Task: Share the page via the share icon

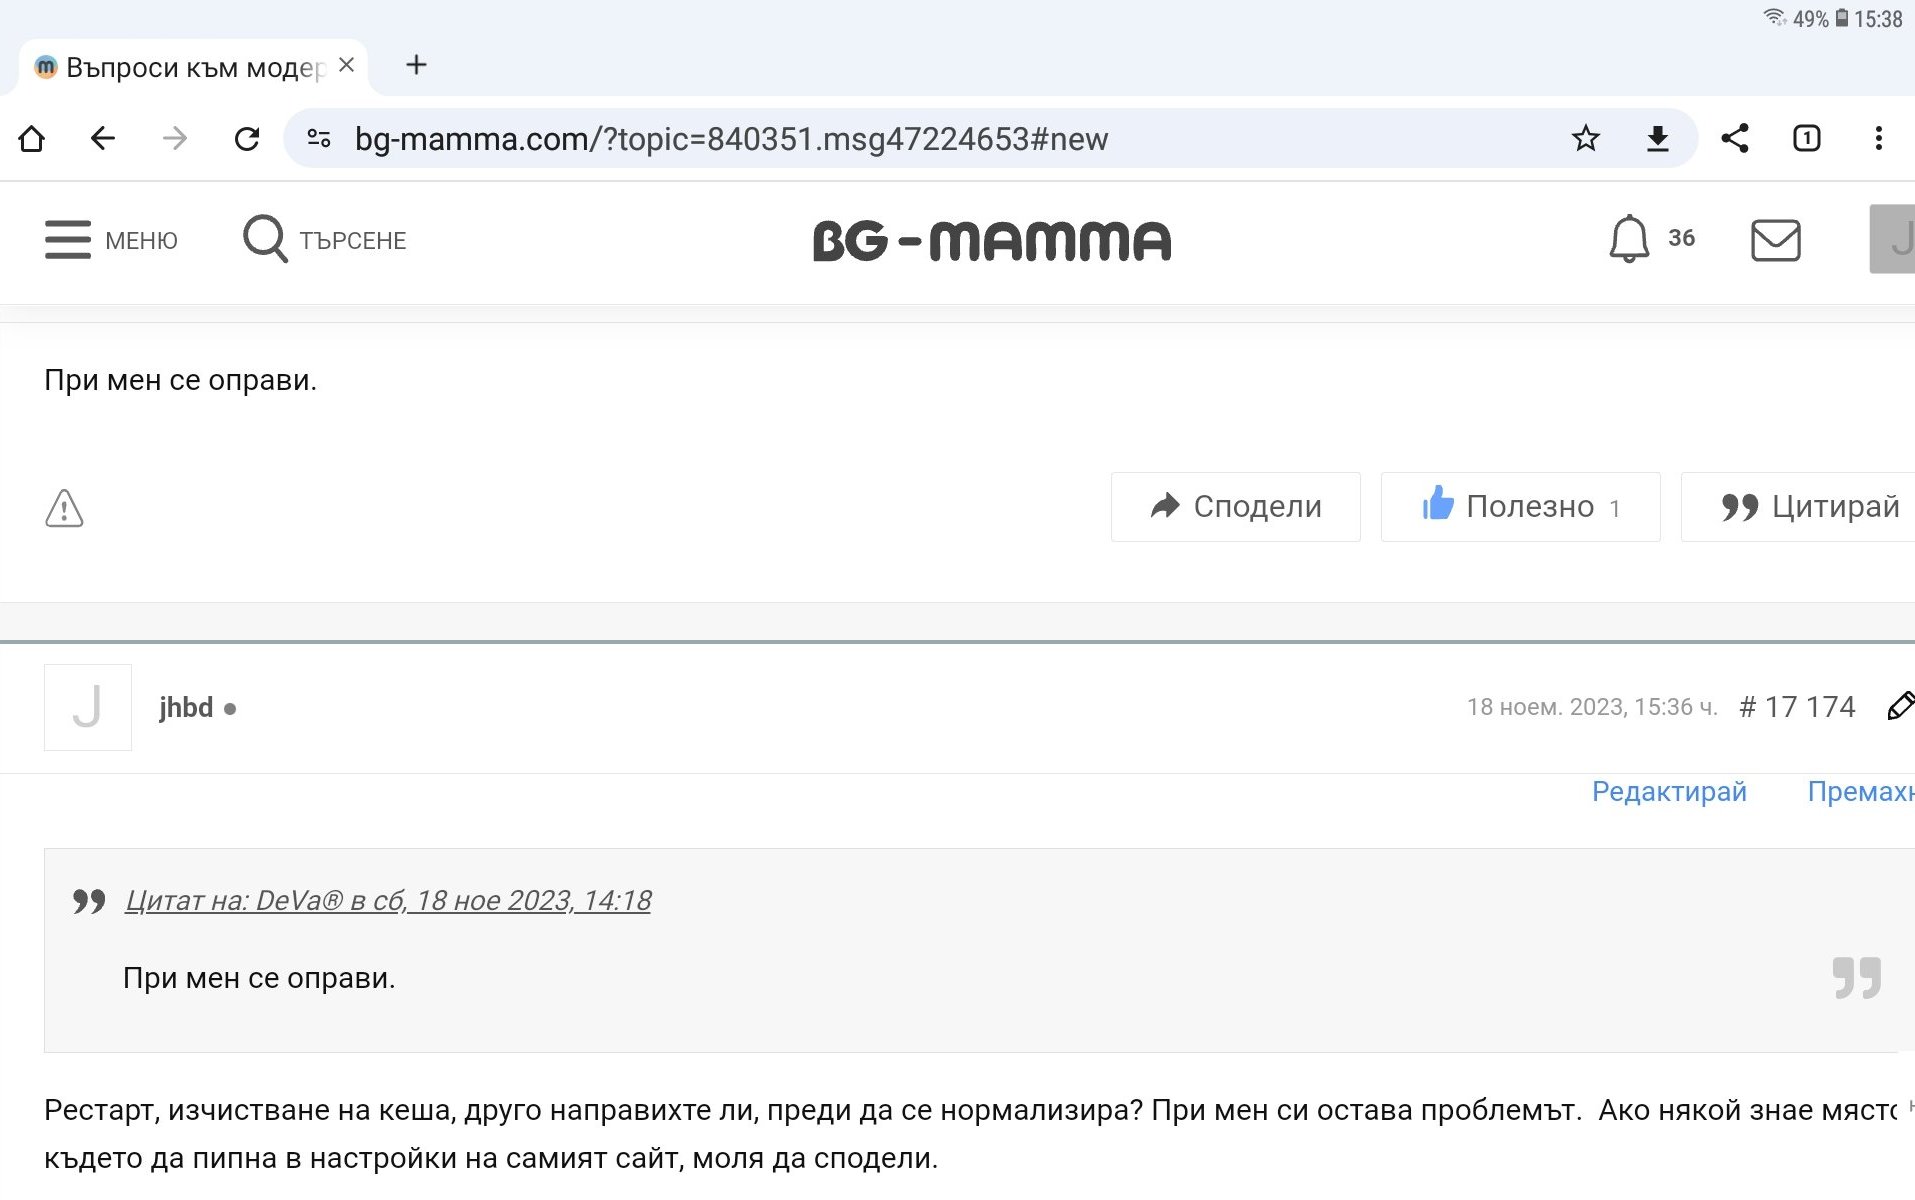Action: (x=1735, y=138)
